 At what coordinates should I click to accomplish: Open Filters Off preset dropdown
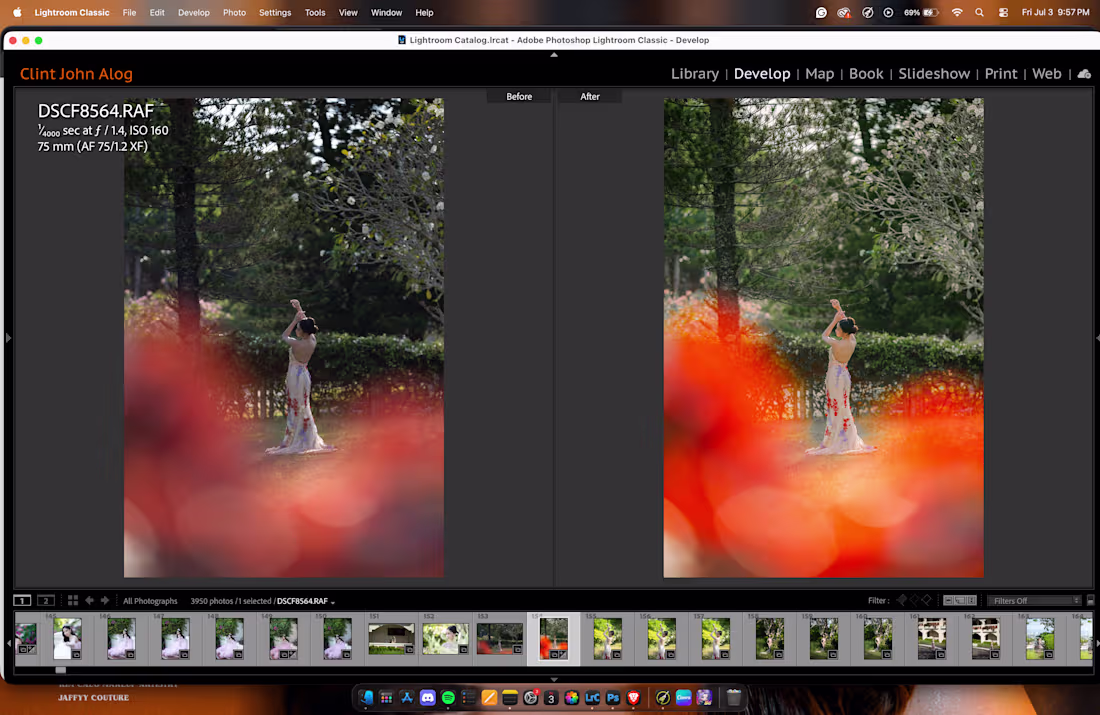click(x=1034, y=601)
